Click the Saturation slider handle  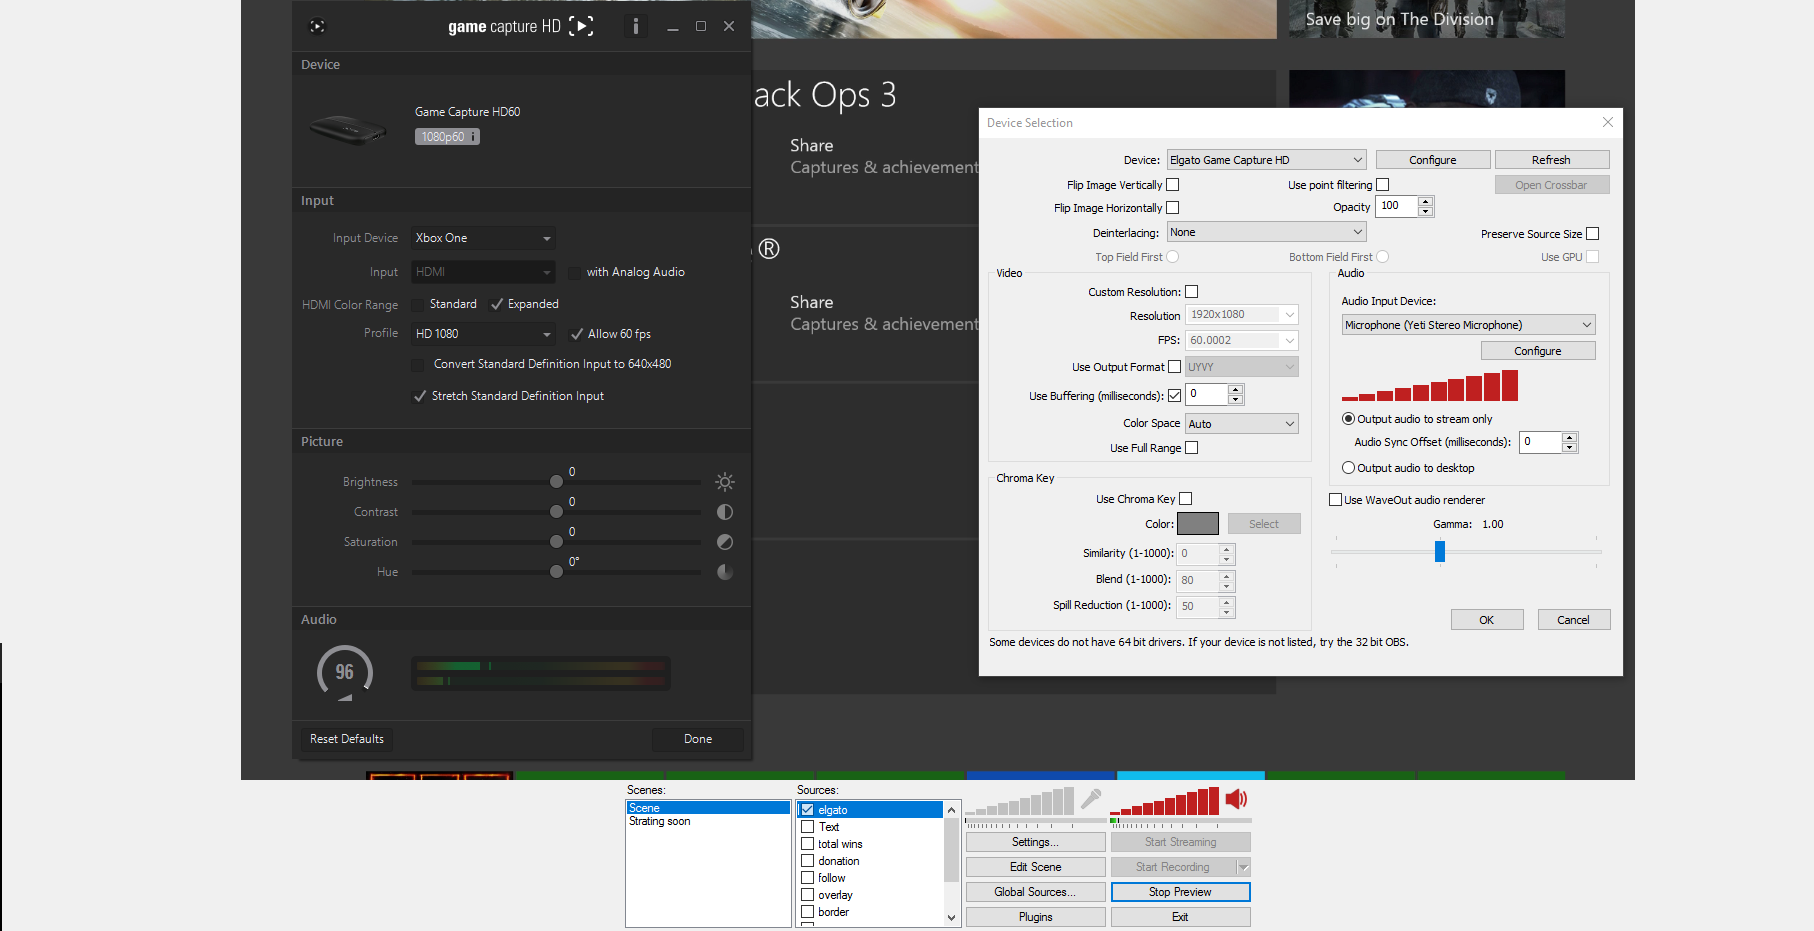pos(556,542)
